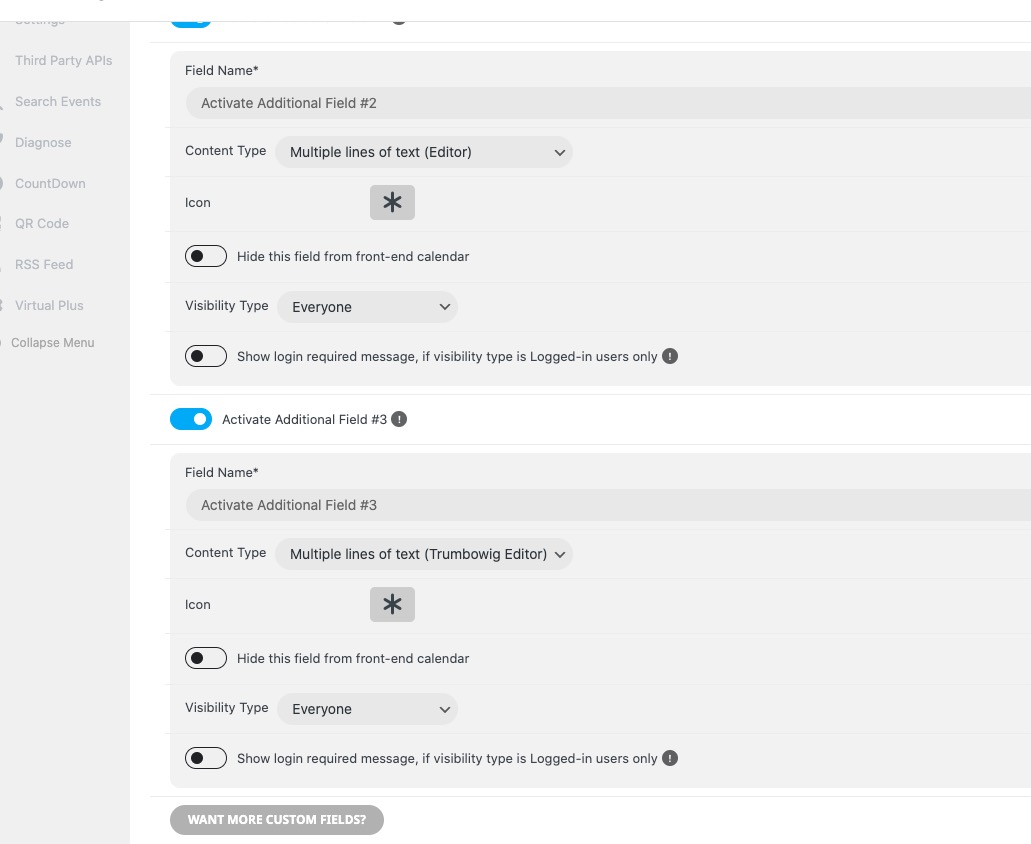Click the asterisk icon picker for Field #3
This screenshot has height=844, width=1031.
point(392,604)
